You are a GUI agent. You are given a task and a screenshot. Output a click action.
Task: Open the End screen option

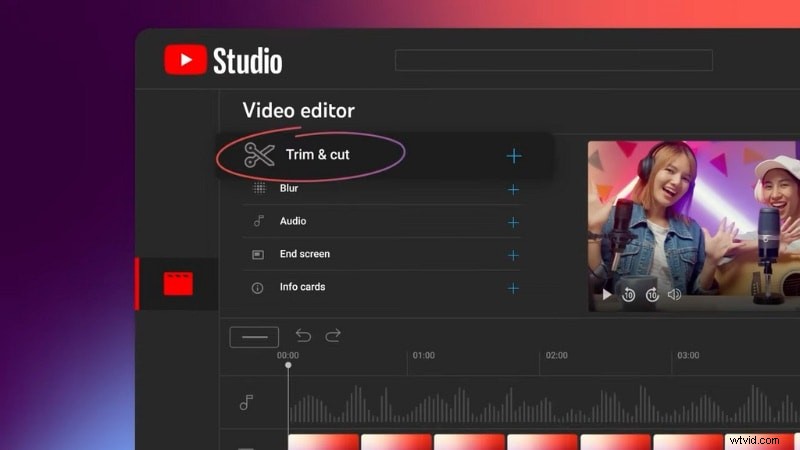click(305, 254)
